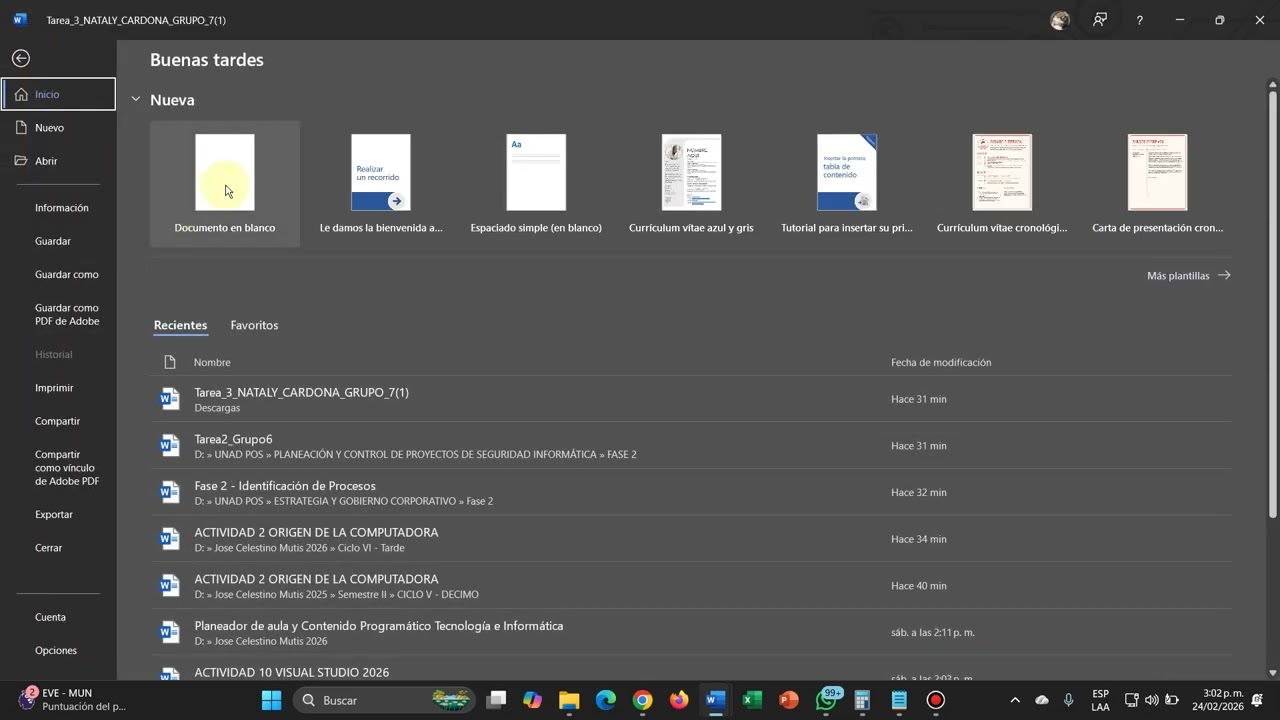
Task: Click the user account profile picture
Action: point(1060,20)
